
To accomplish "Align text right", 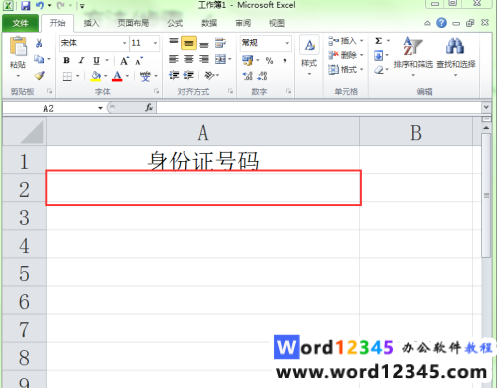I will pos(204,59).
